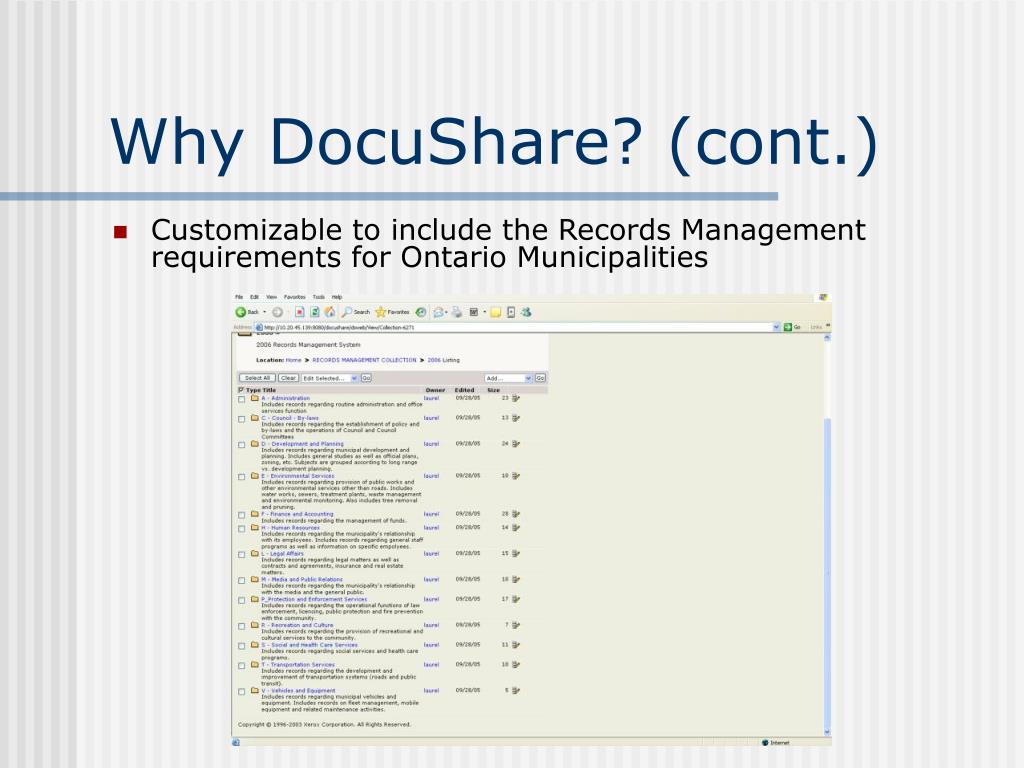Click the Edited column header
1024x768 pixels.
click(464, 390)
